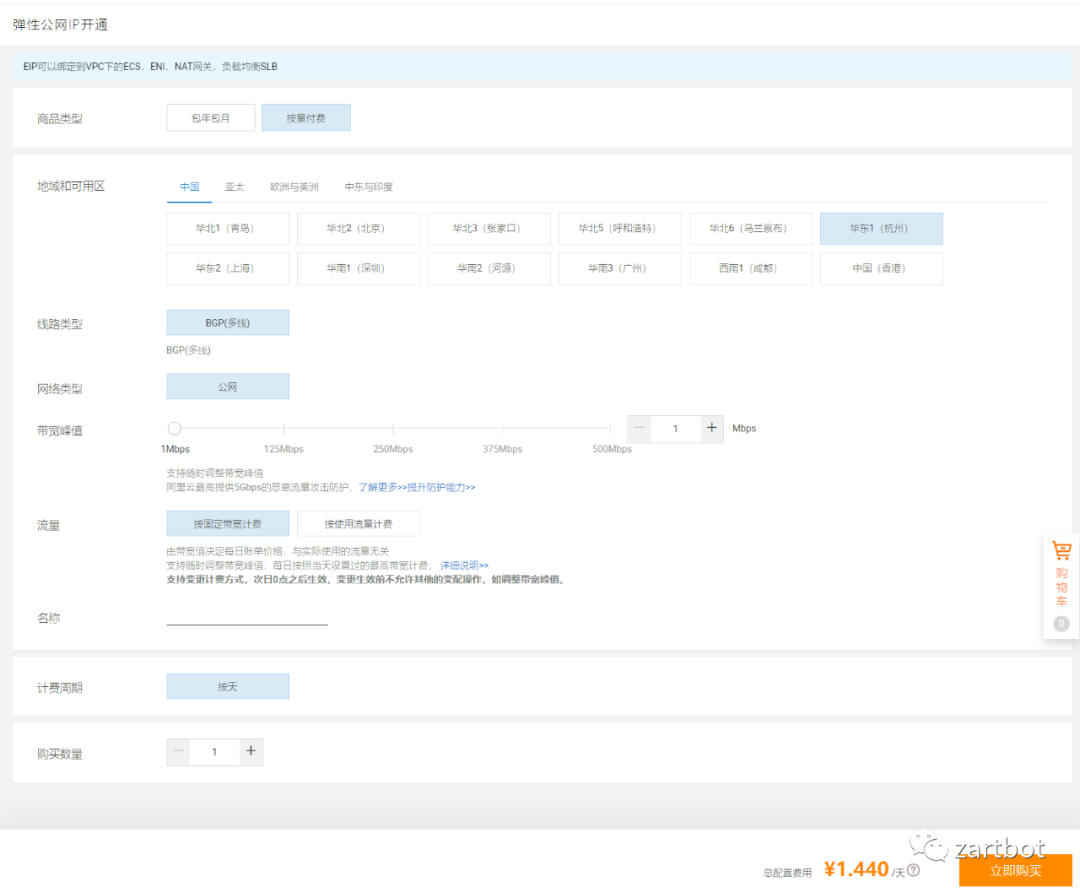This screenshot has height=893, width=1080.
Task: Select BGP(多线) line type
Action: [227, 322]
